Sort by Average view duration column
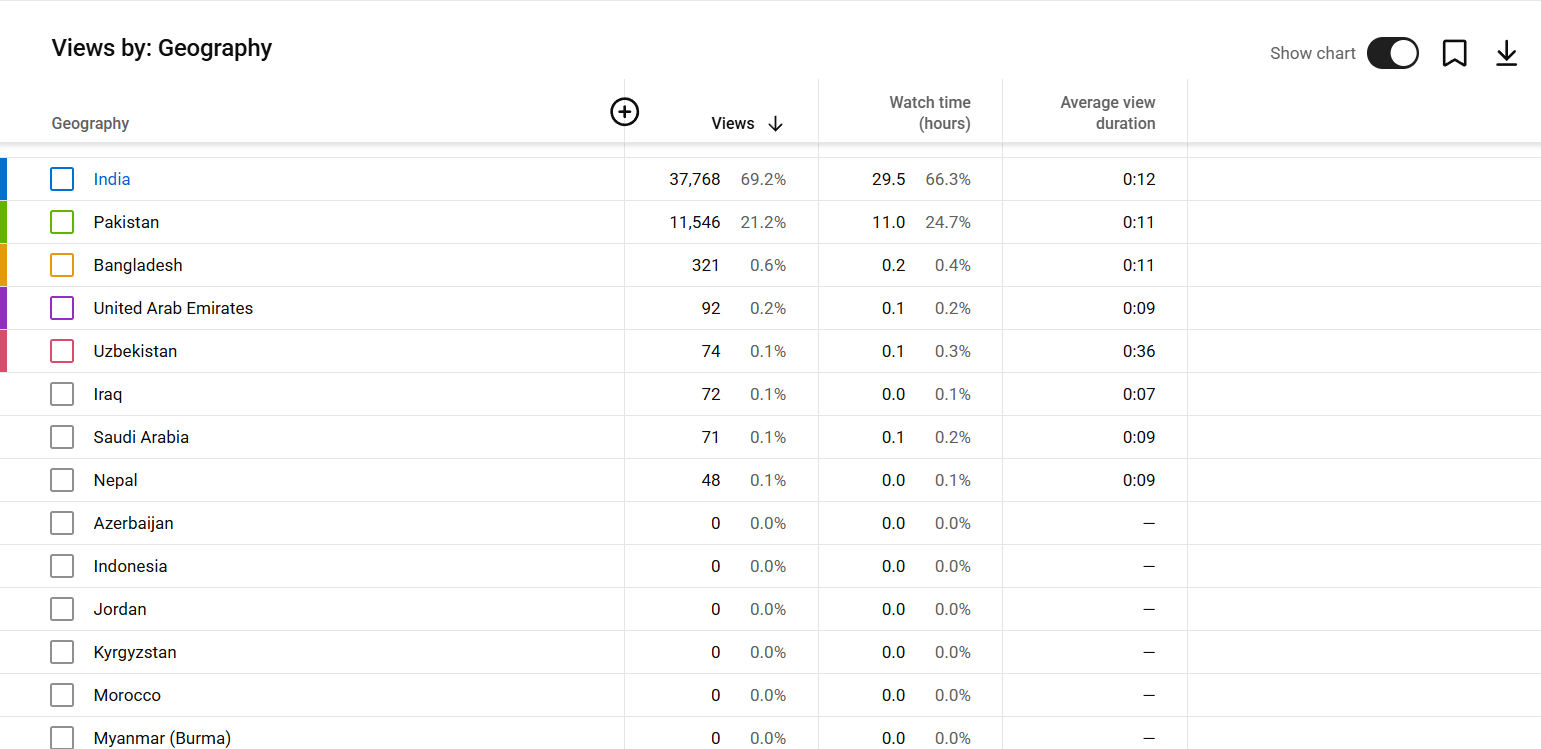 pyautogui.click(x=1107, y=113)
